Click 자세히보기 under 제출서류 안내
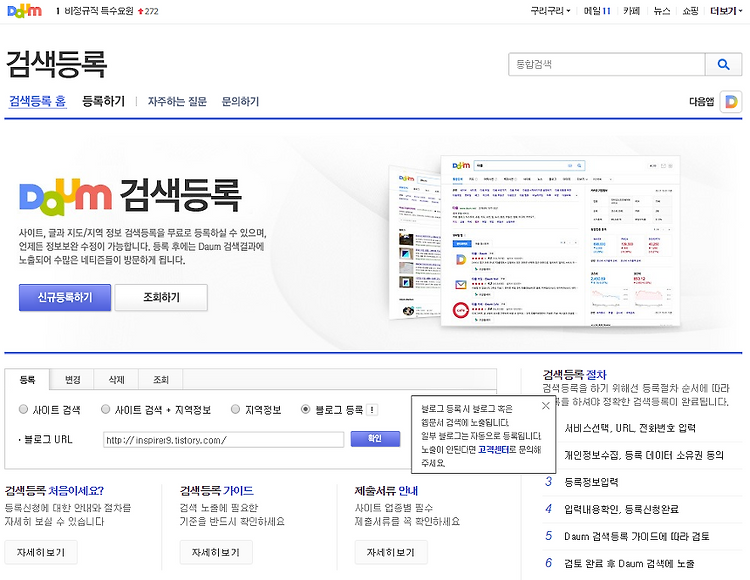 coord(391,553)
